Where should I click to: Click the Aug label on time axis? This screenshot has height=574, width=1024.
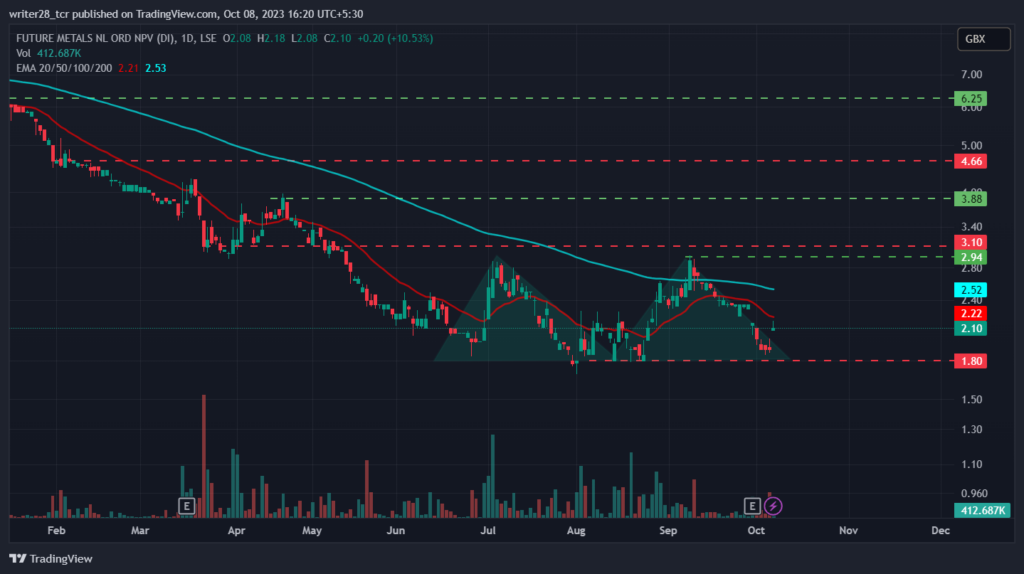click(576, 530)
